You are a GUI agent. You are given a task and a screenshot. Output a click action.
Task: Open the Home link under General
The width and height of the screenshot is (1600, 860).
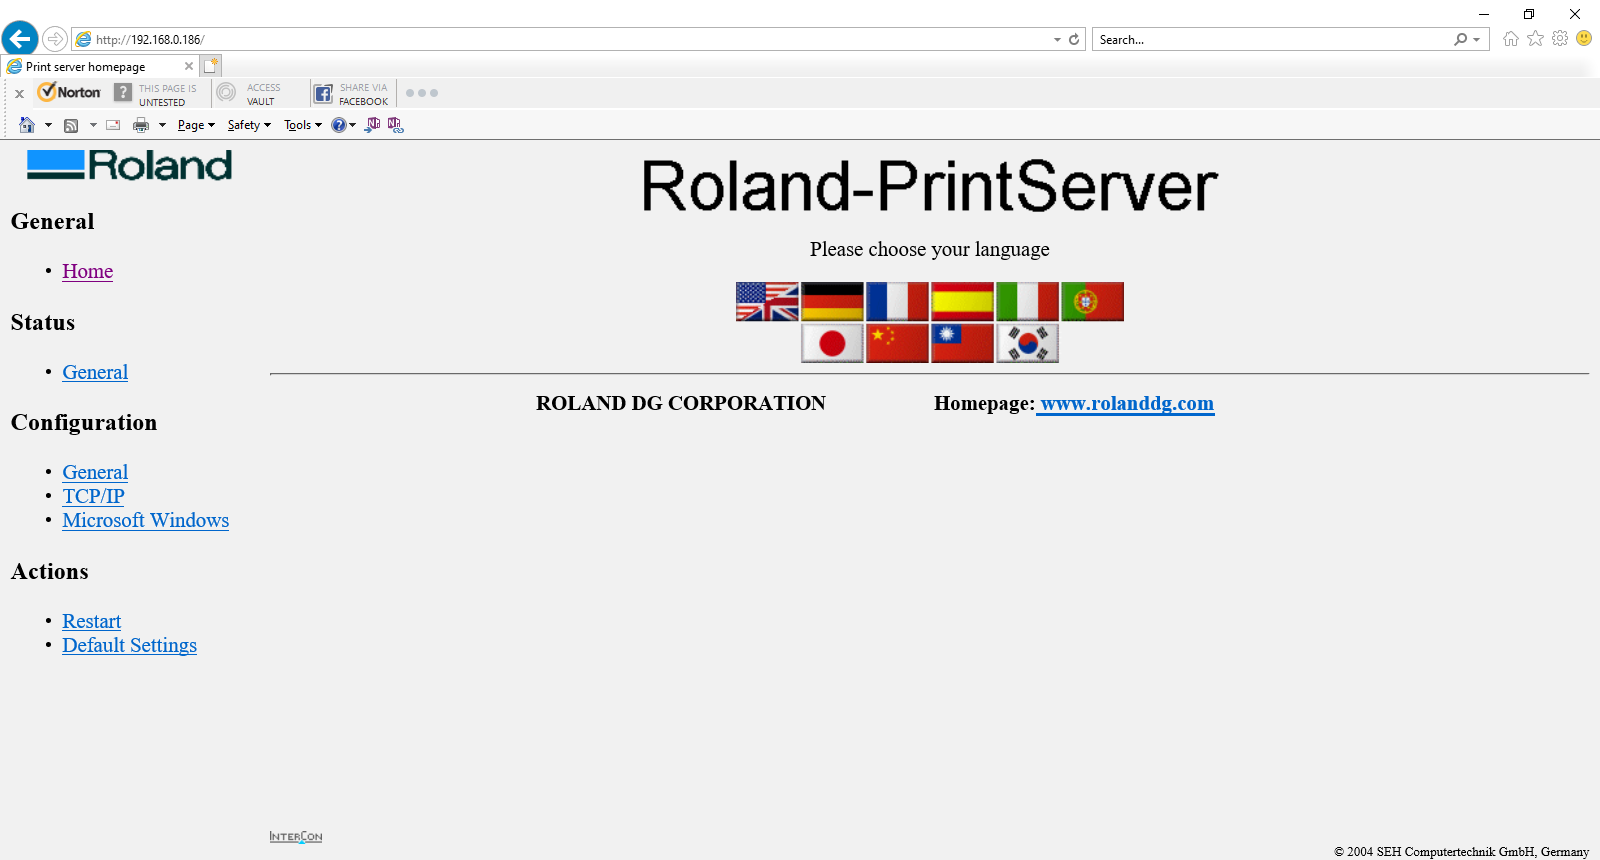point(88,271)
